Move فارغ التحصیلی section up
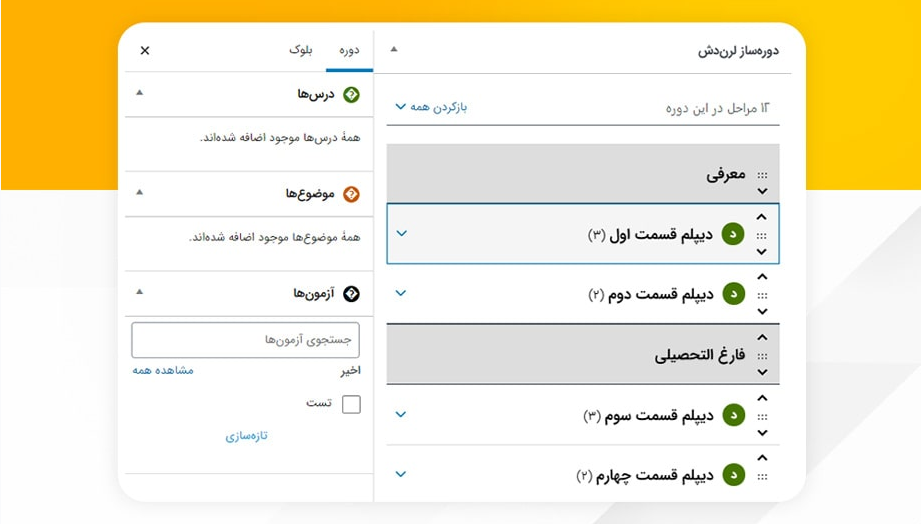 (762, 337)
